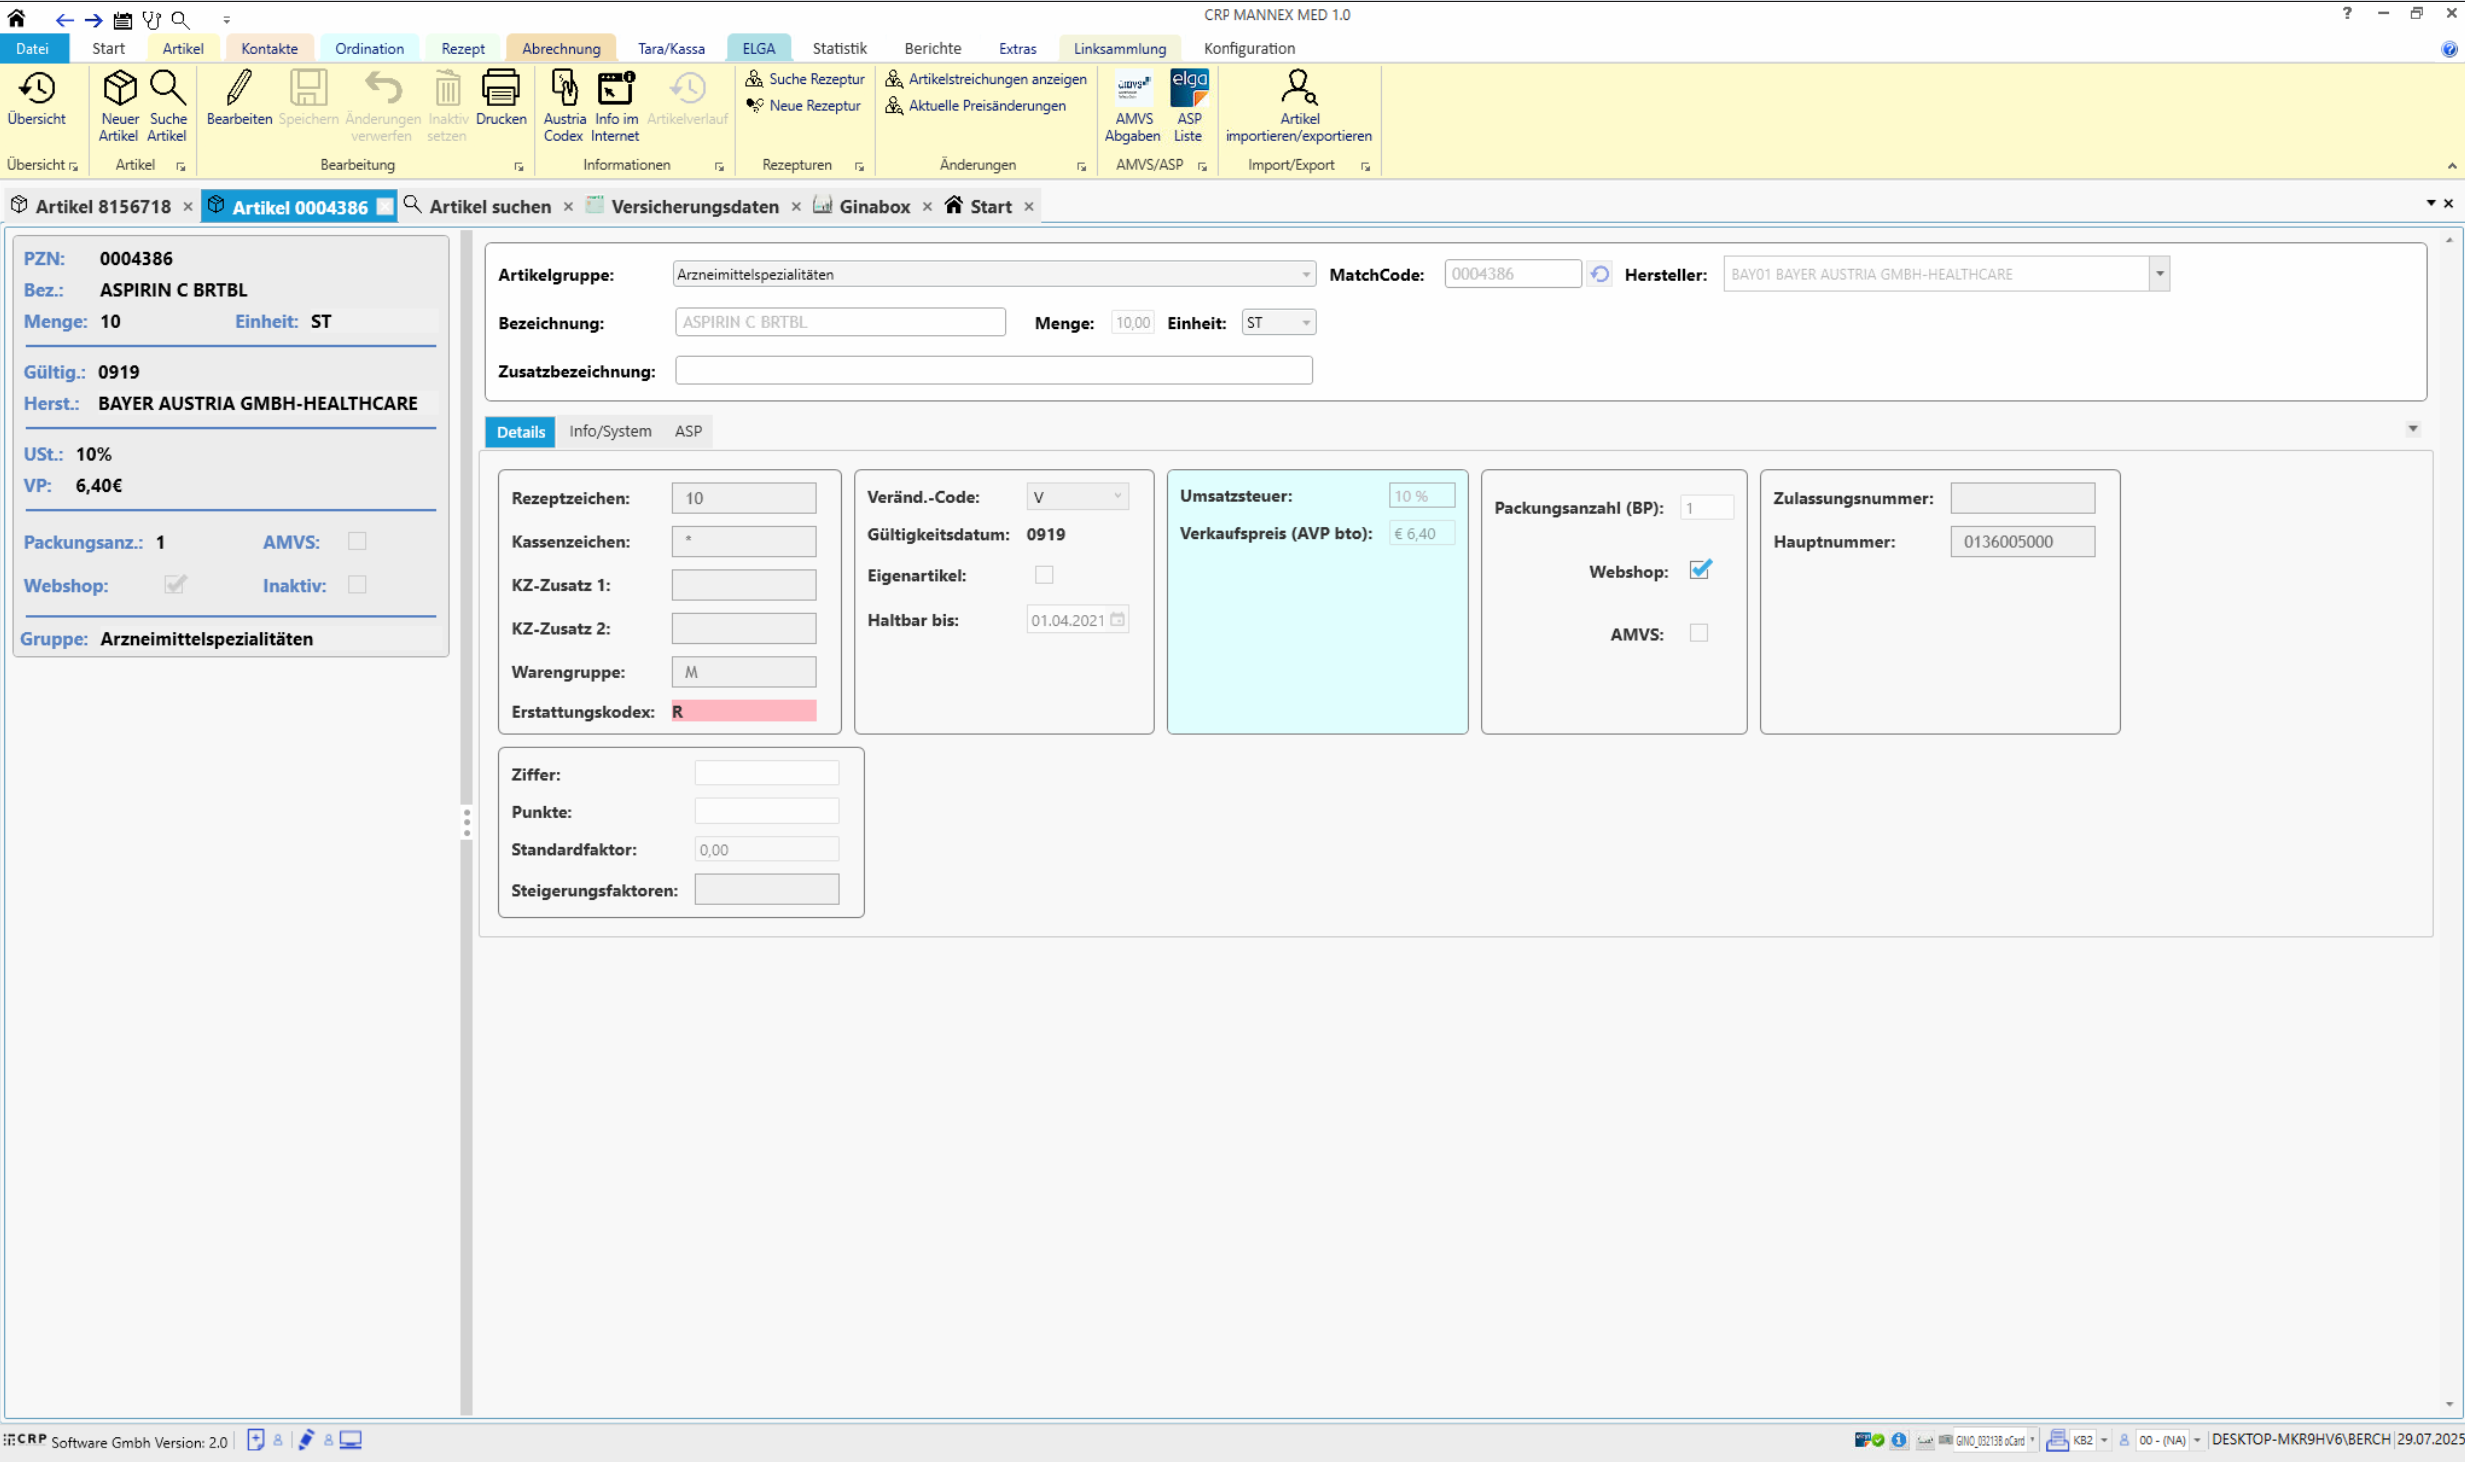Create a new article with Neuer Artikel
This screenshot has width=2465, height=1462.
click(119, 106)
